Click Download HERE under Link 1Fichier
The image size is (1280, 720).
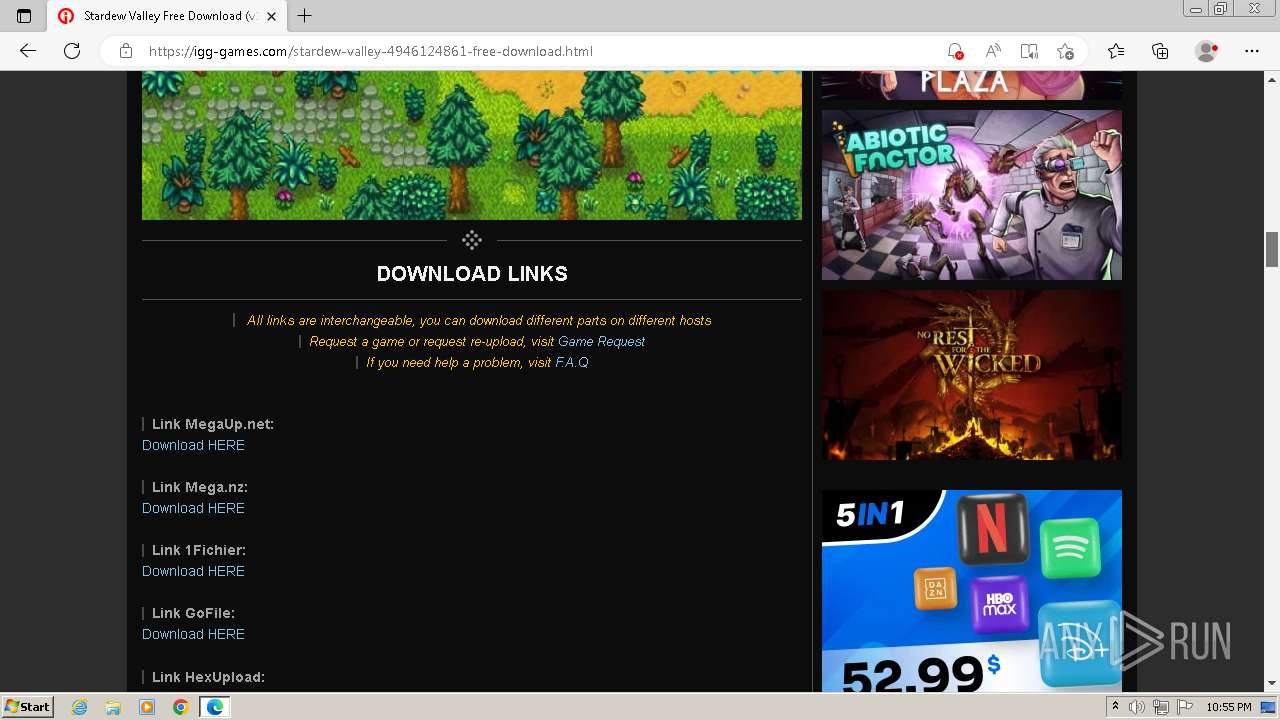193,571
